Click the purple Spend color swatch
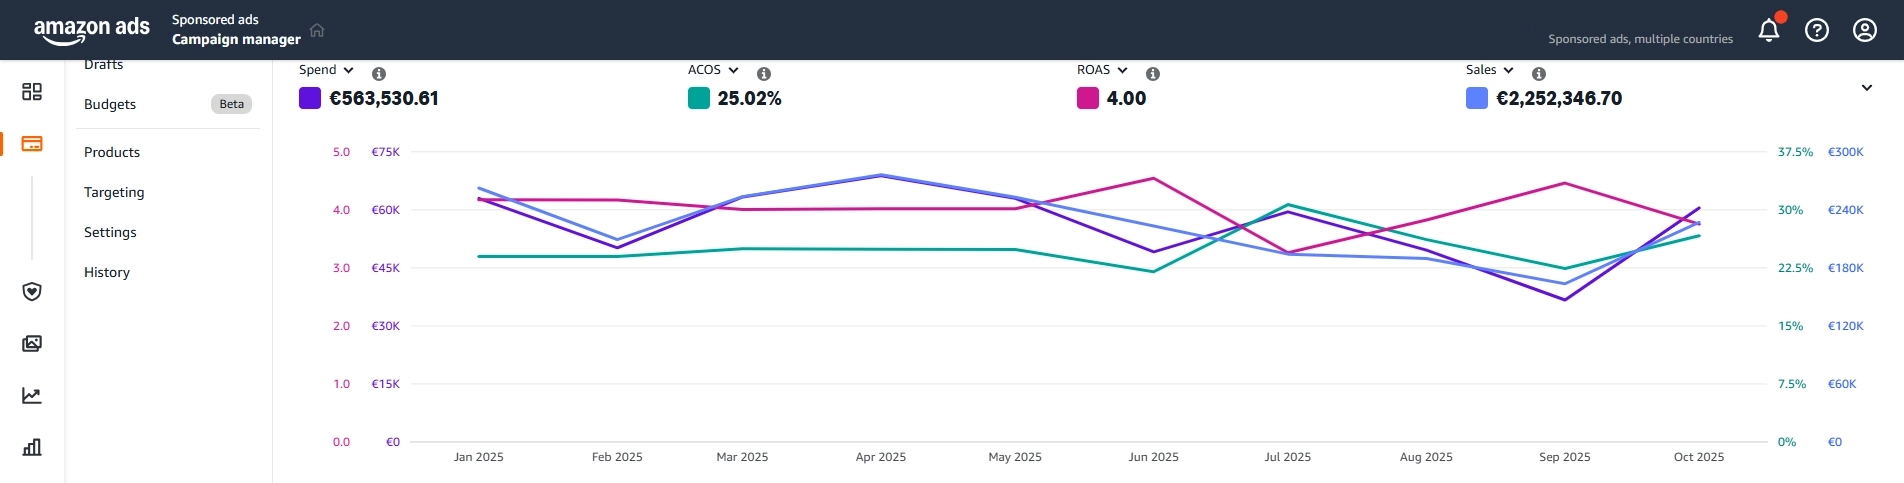The height and width of the screenshot is (483, 1904). click(310, 98)
